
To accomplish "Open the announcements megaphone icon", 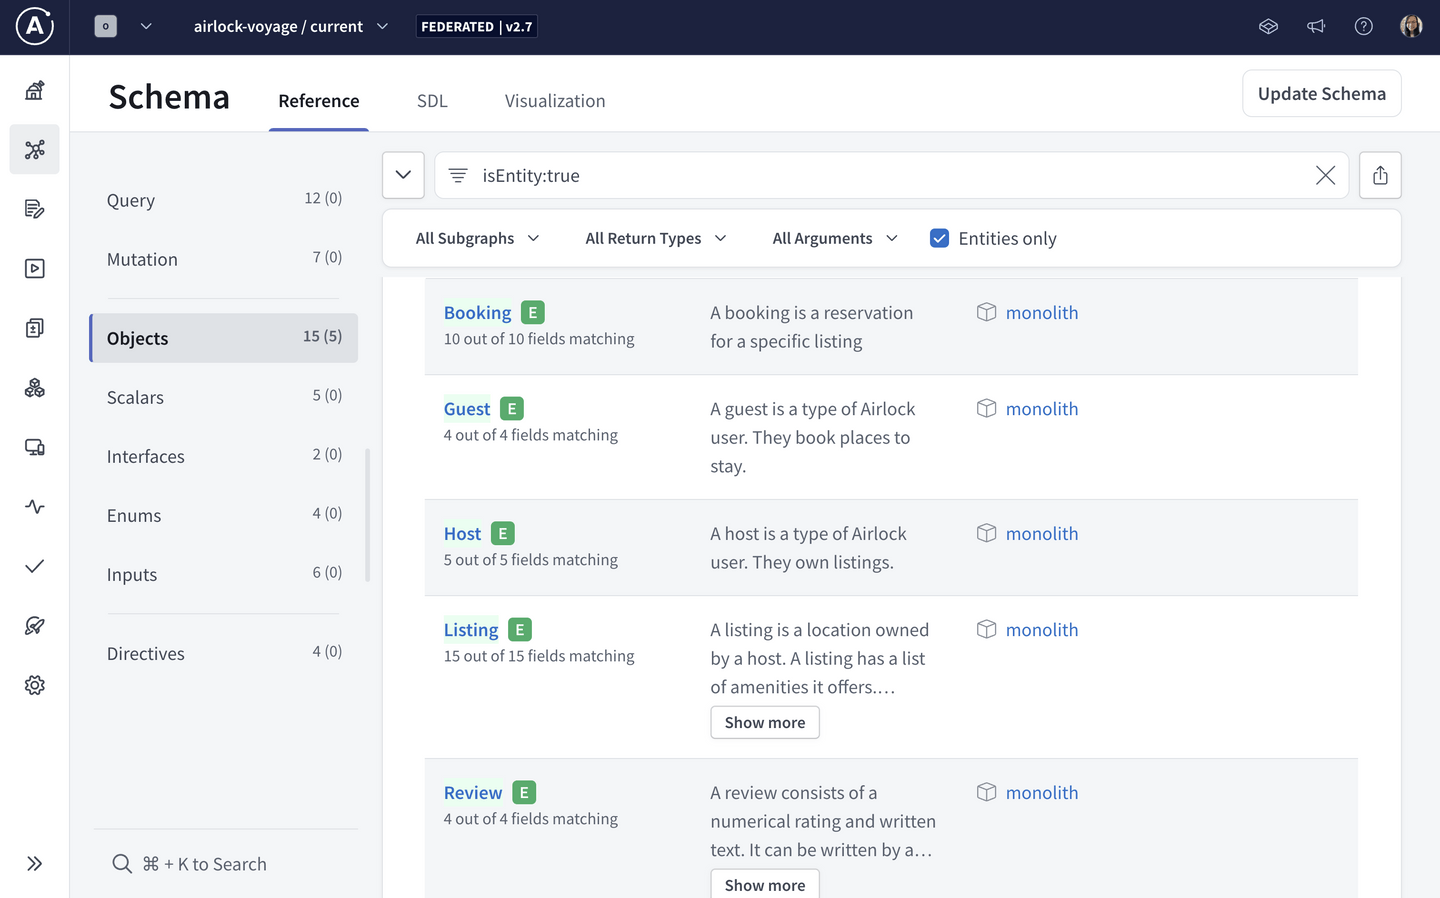I will [1316, 27].
